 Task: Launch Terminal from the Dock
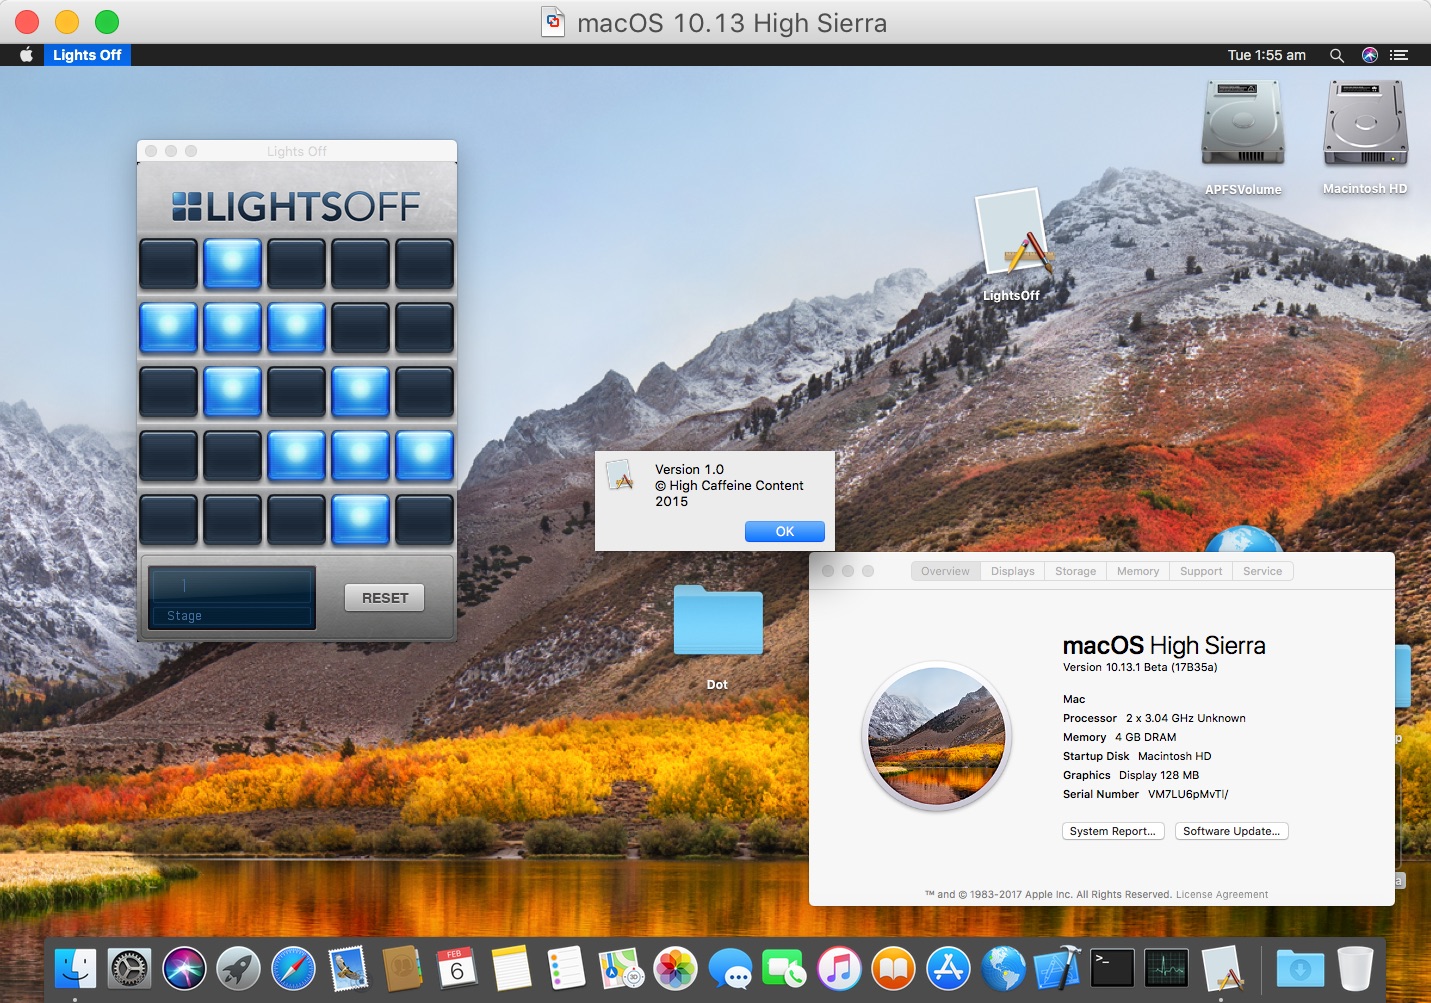[1112, 968]
